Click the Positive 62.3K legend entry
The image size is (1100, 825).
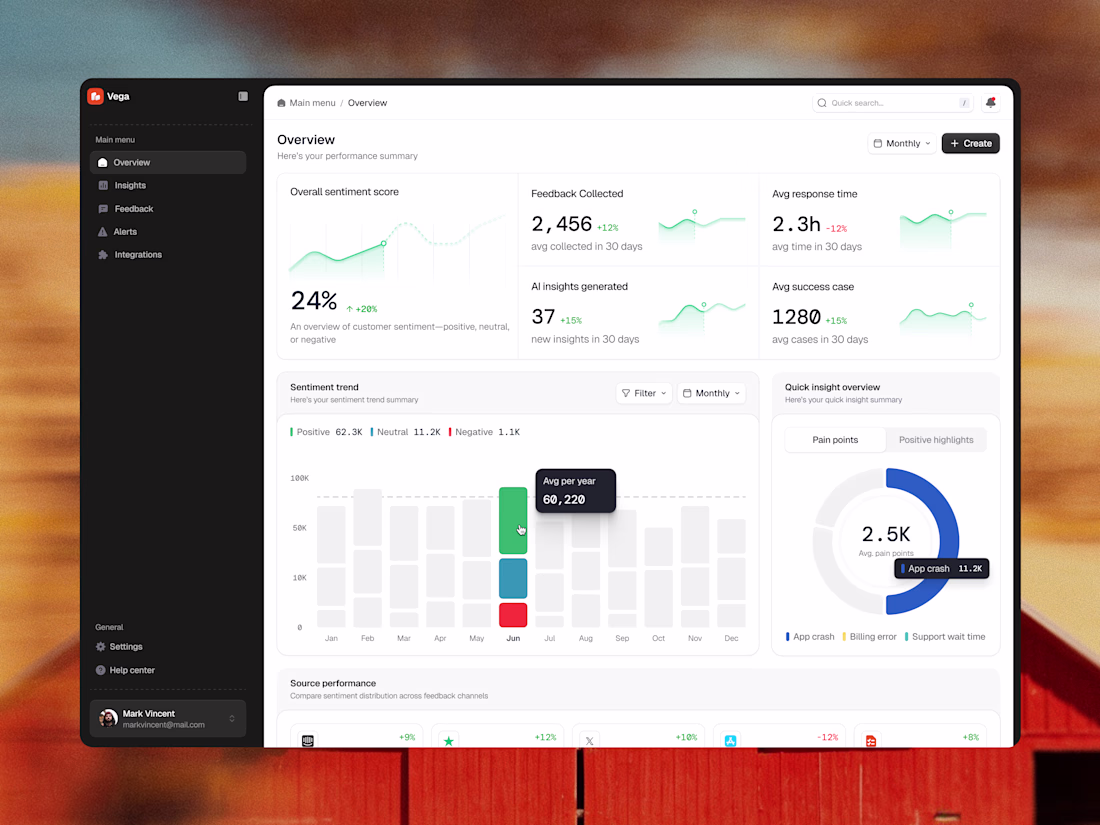click(326, 432)
